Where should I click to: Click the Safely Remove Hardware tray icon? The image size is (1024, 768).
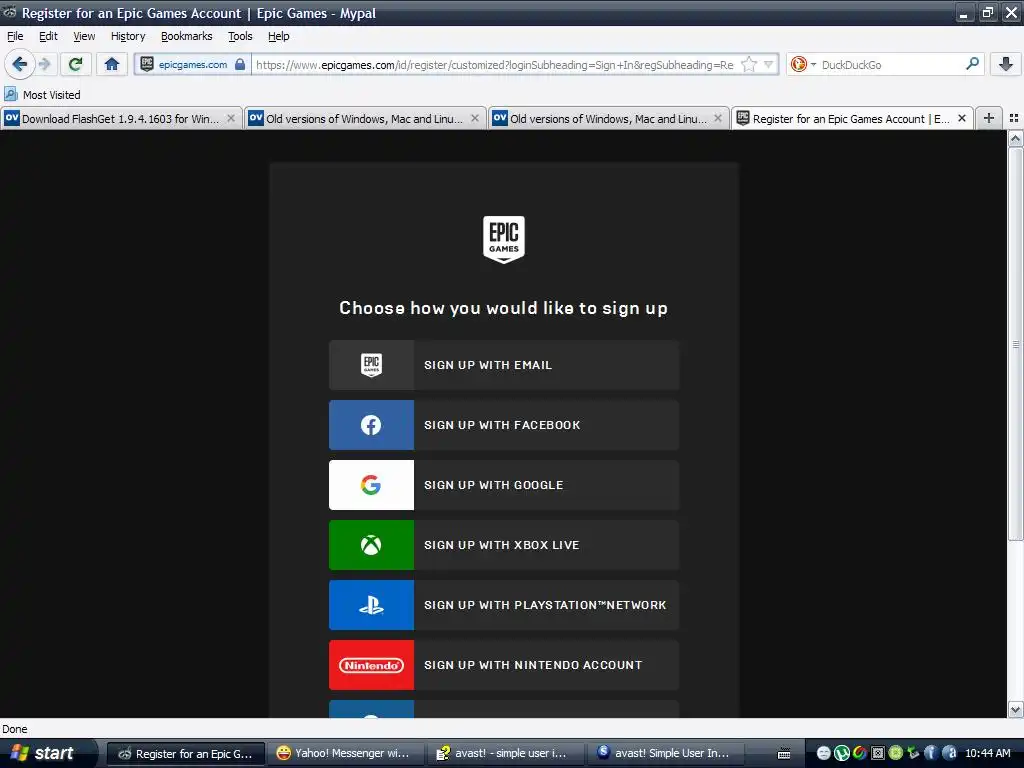[913, 754]
